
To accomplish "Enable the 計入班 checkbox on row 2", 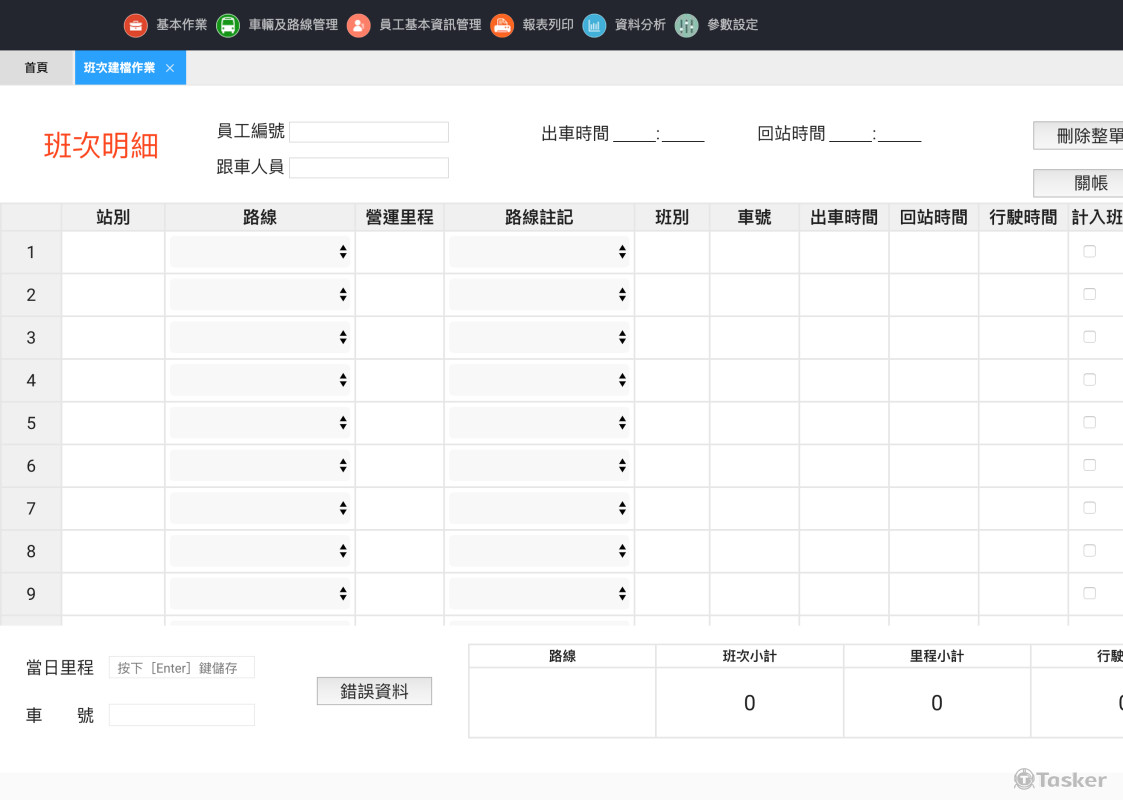I will coord(1089,294).
